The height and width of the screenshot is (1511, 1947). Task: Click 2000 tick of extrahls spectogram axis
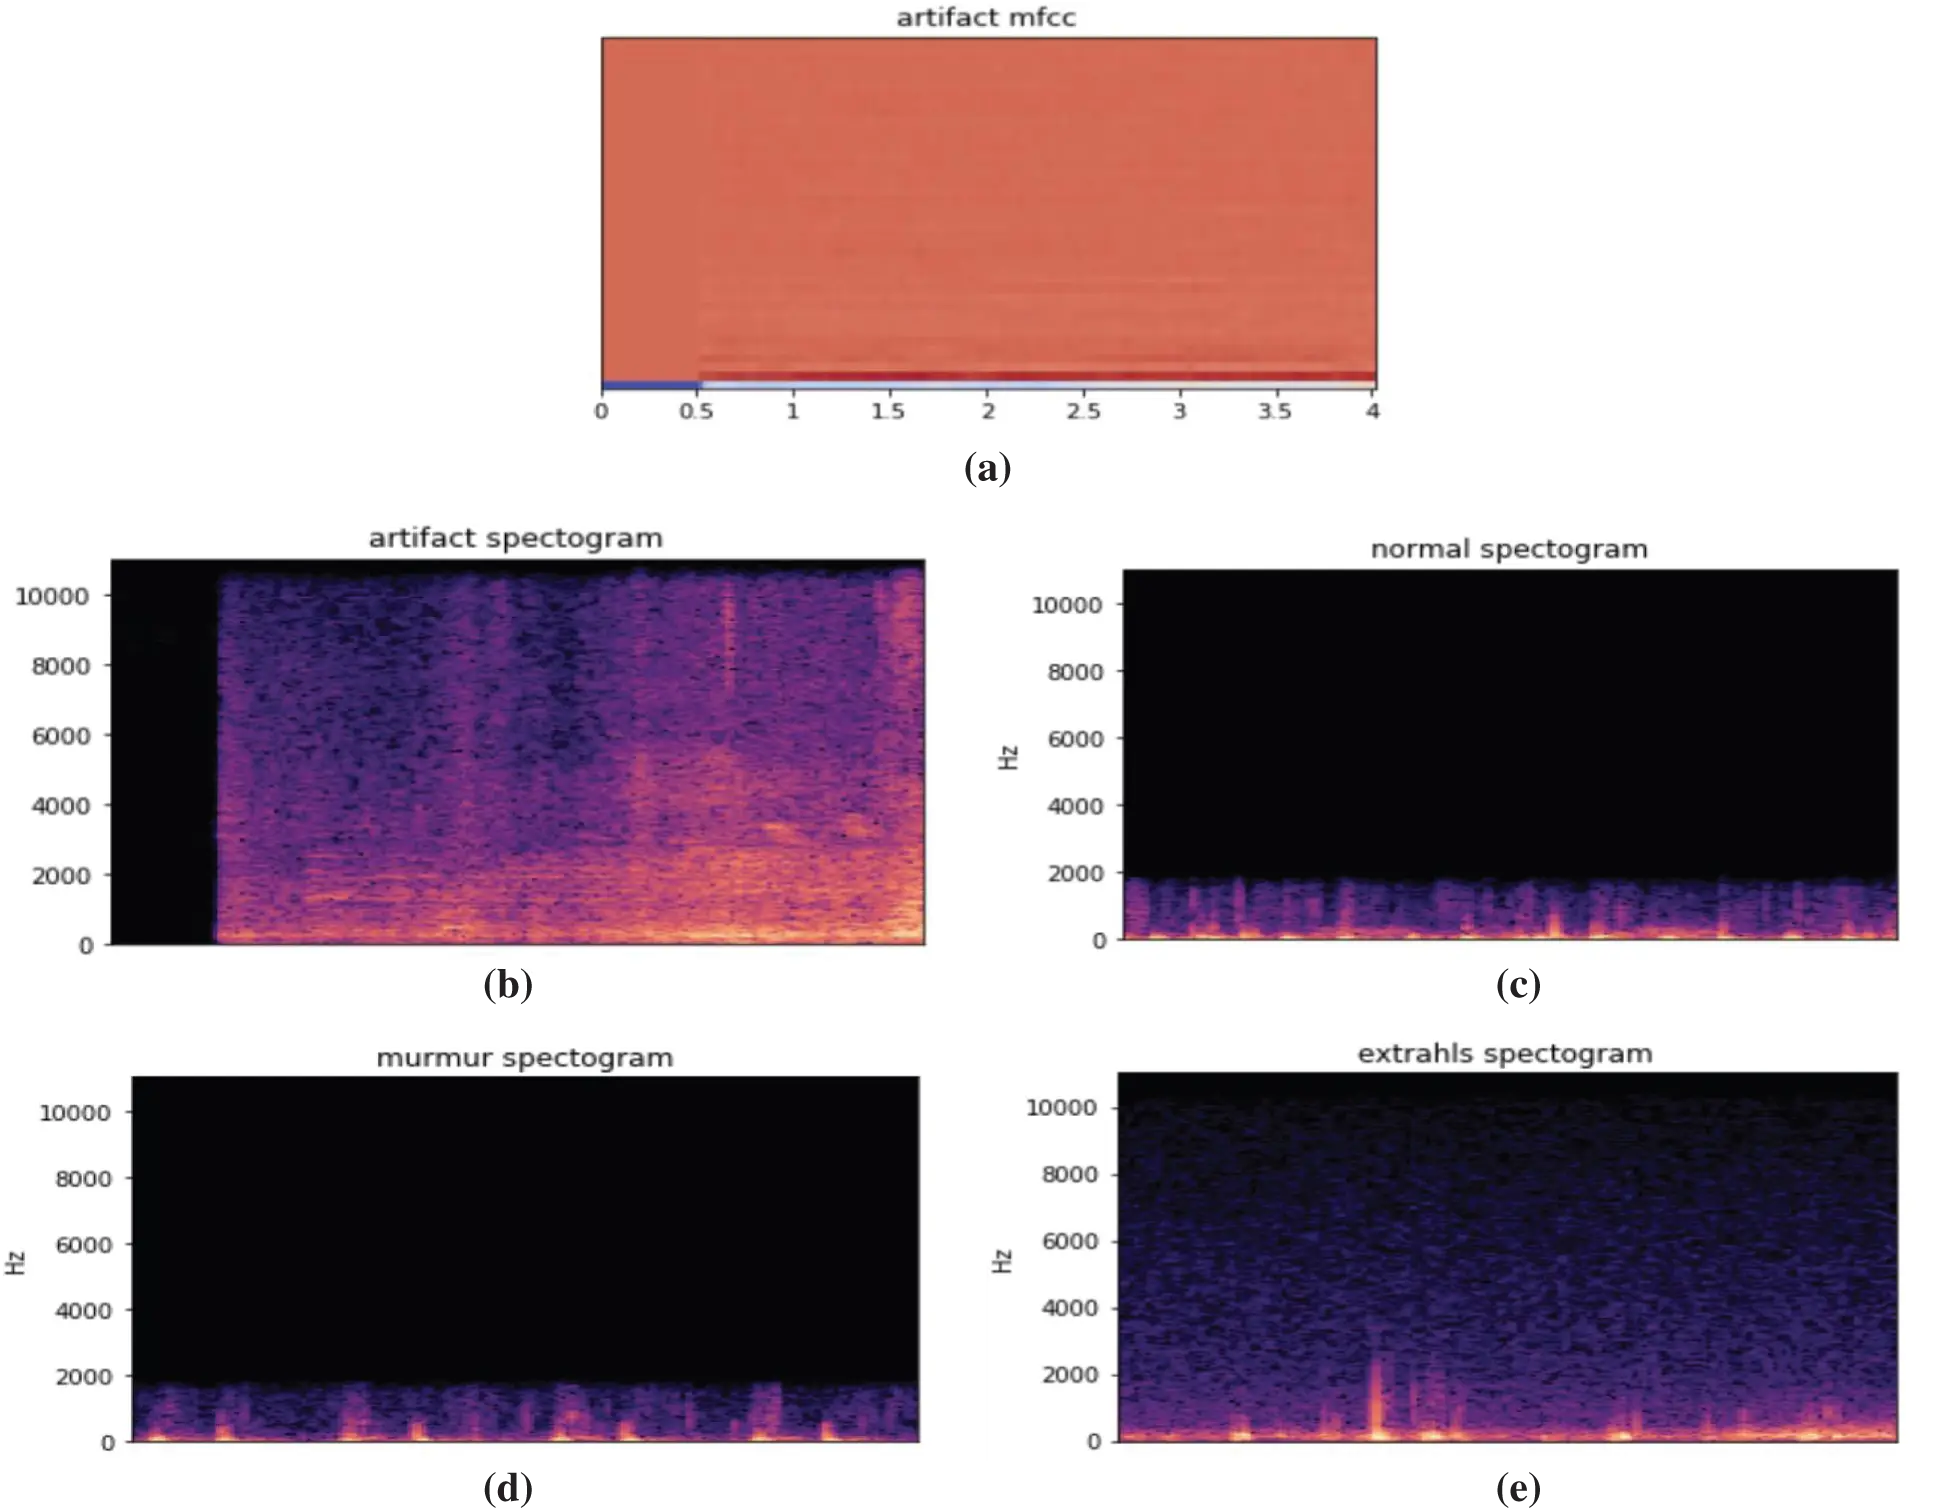(x=1070, y=1375)
